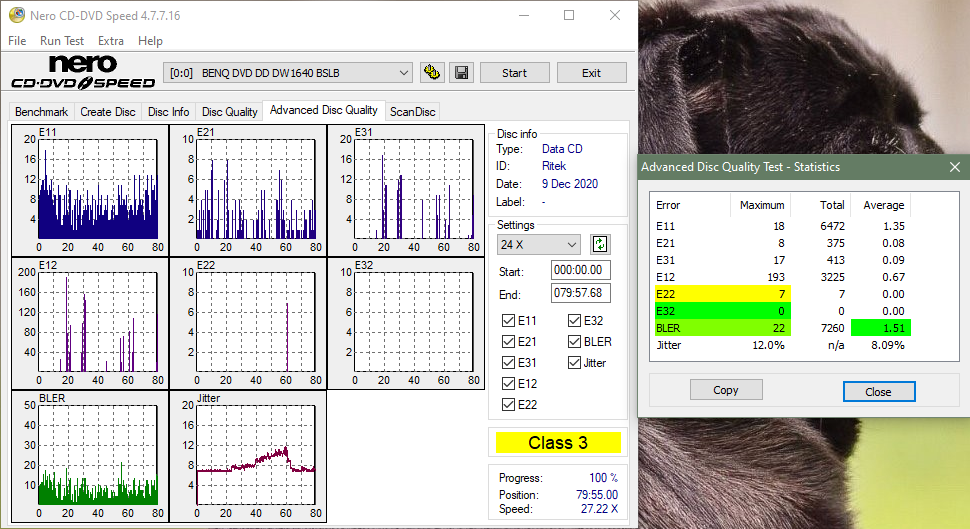The width and height of the screenshot is (970, 529).
Task: Click the End time input field
Action: click(580, 293)
